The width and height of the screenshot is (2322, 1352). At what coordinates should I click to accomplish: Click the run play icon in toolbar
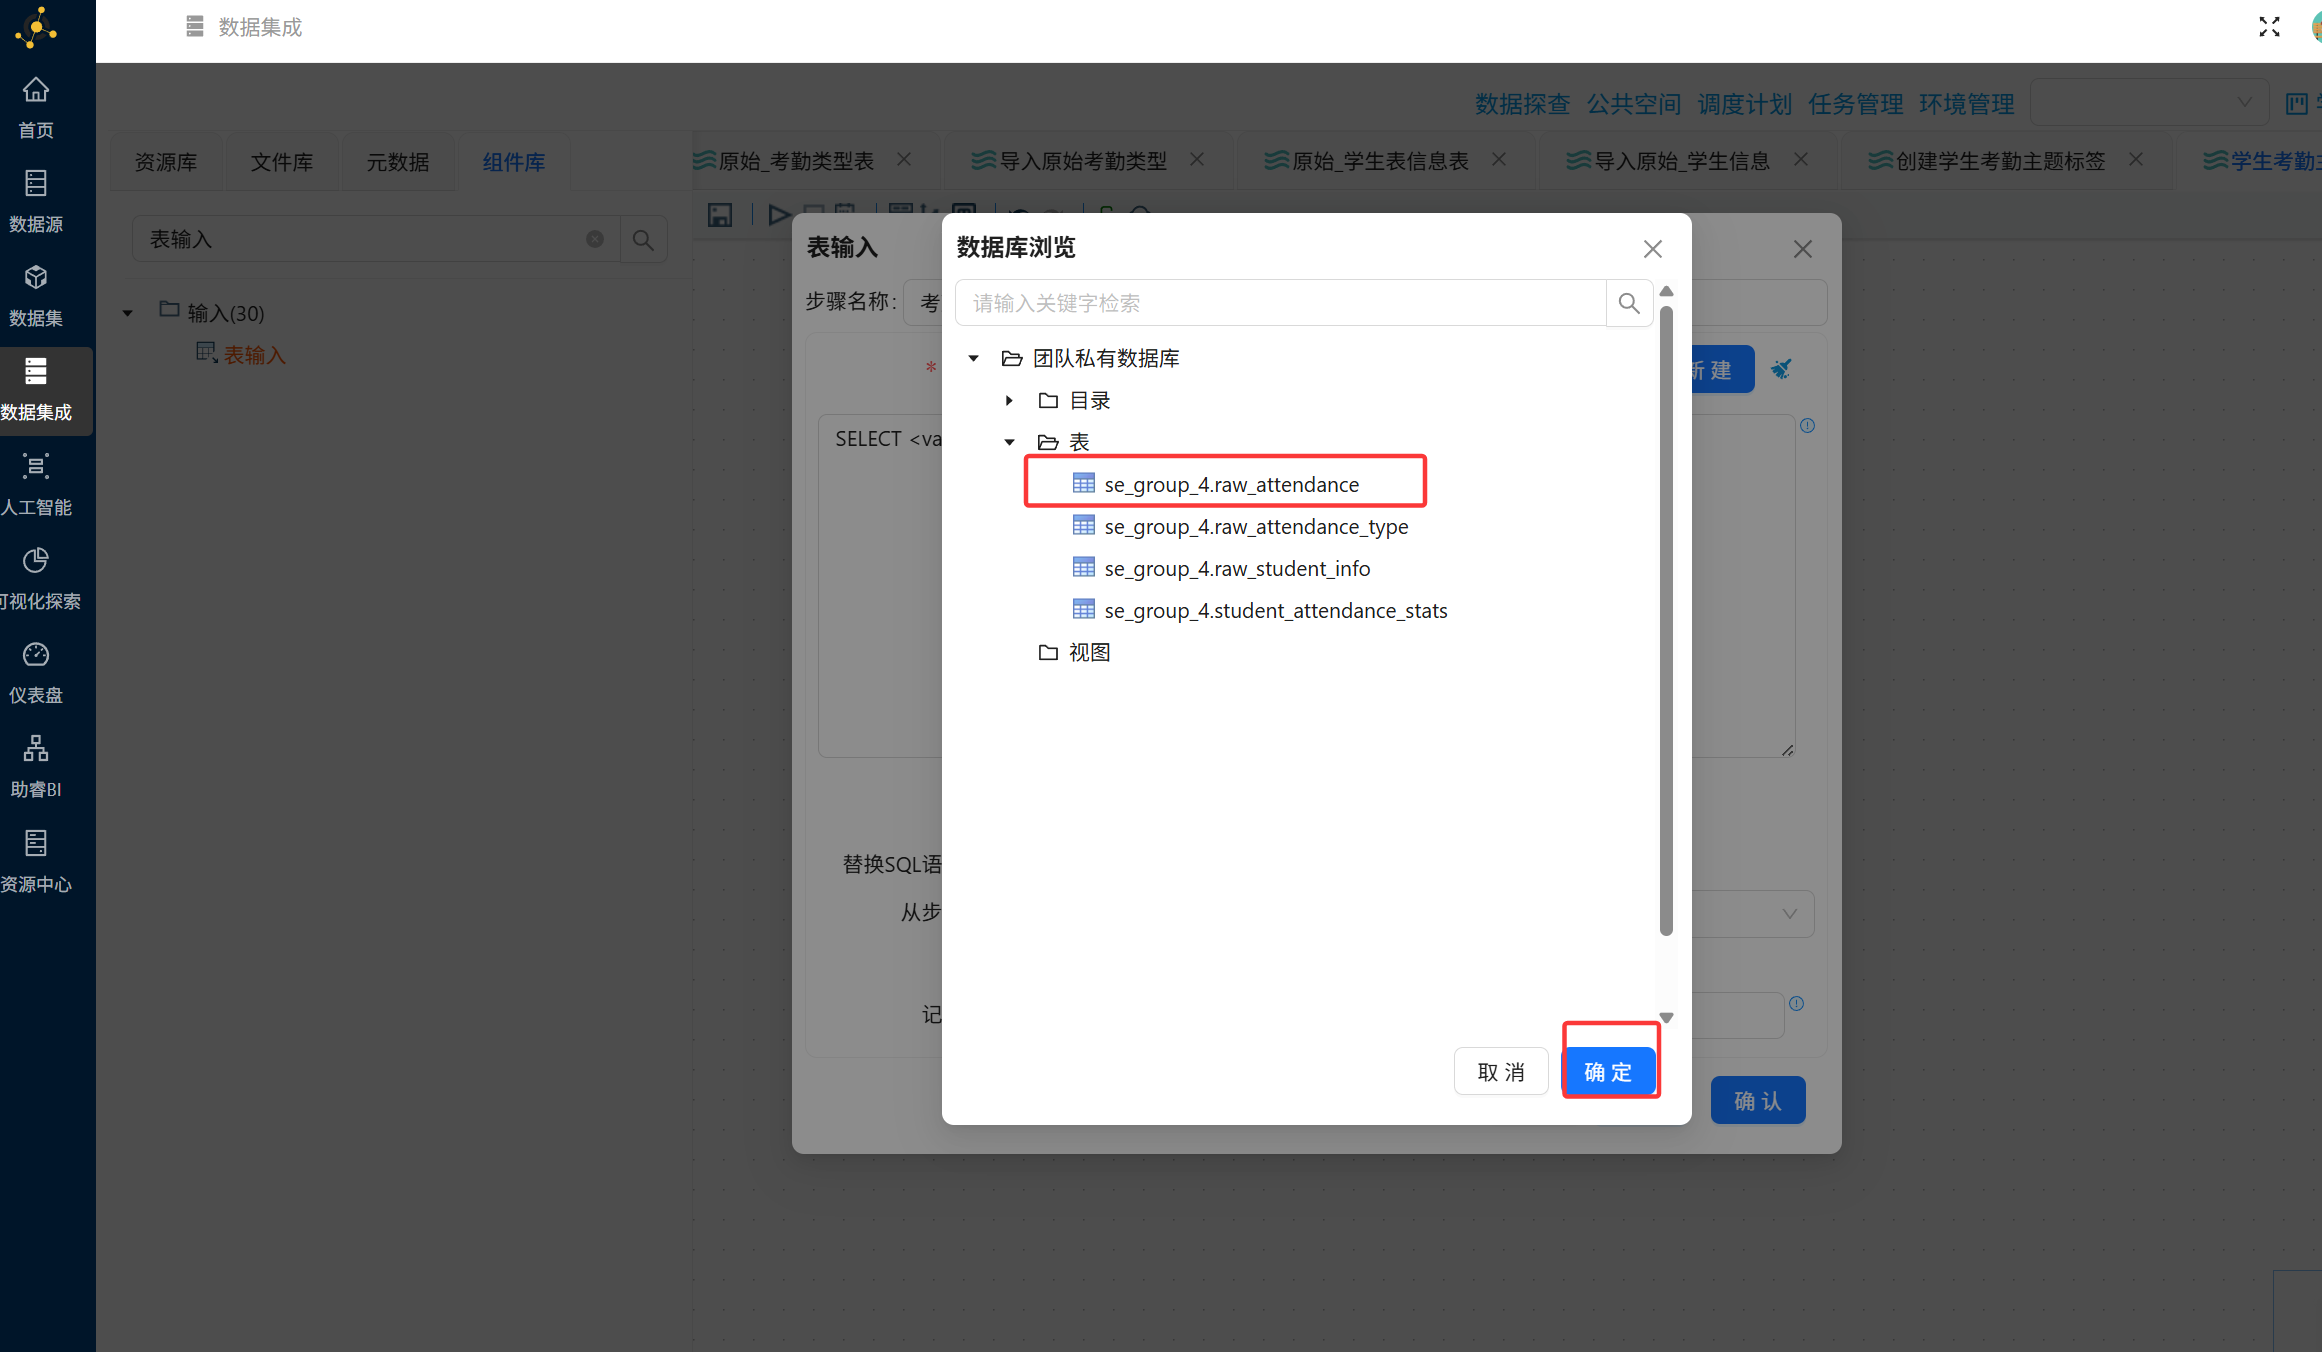[x=779, y=214]
